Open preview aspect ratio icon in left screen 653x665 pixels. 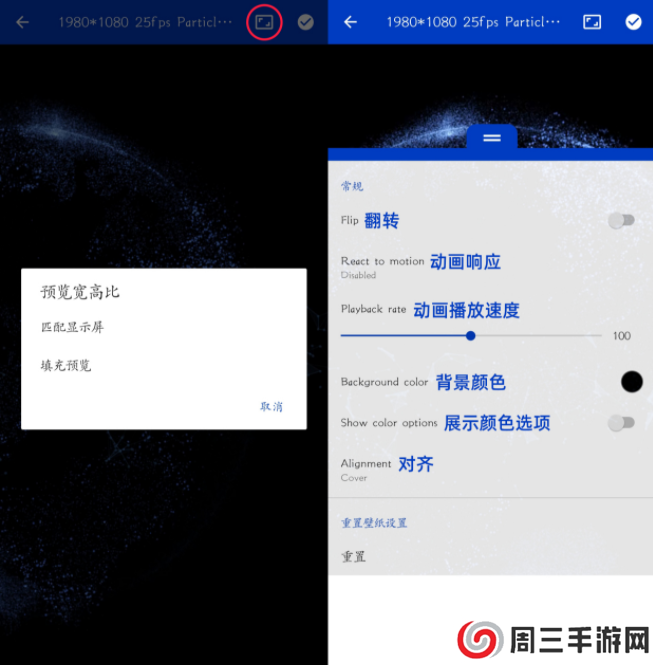[x=264, y=22]
